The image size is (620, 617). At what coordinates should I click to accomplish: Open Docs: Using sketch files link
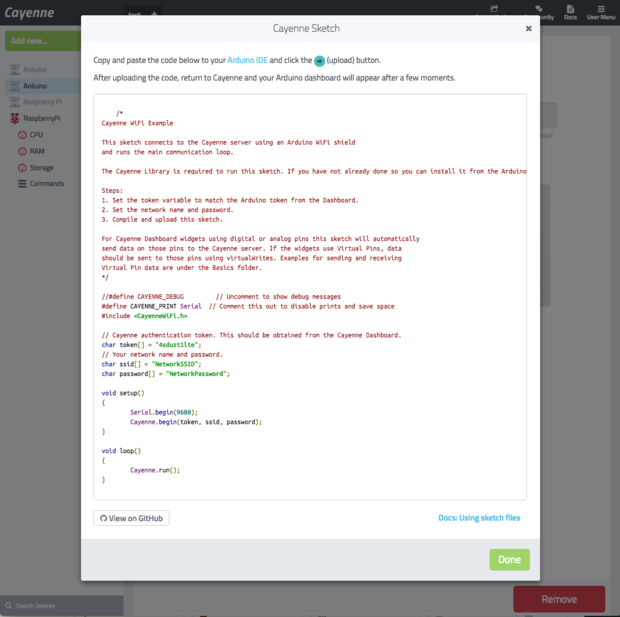click(479, 518)
